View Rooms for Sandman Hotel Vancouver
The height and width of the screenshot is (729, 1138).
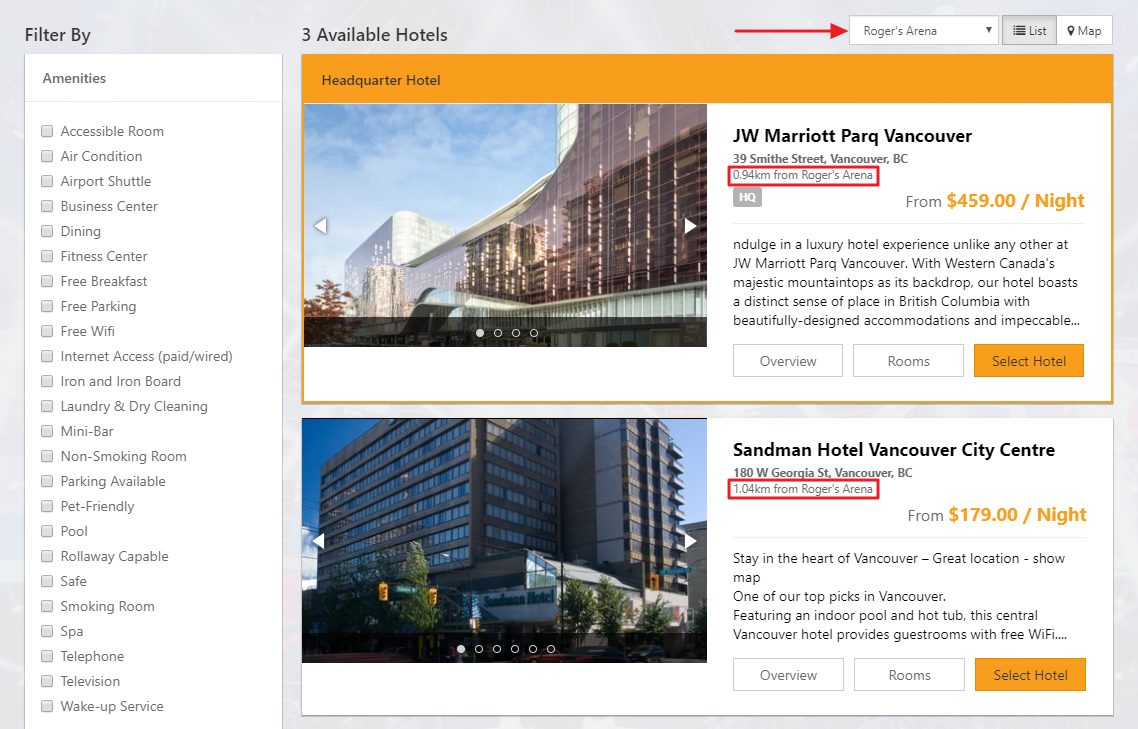click(x=909, y=675)
